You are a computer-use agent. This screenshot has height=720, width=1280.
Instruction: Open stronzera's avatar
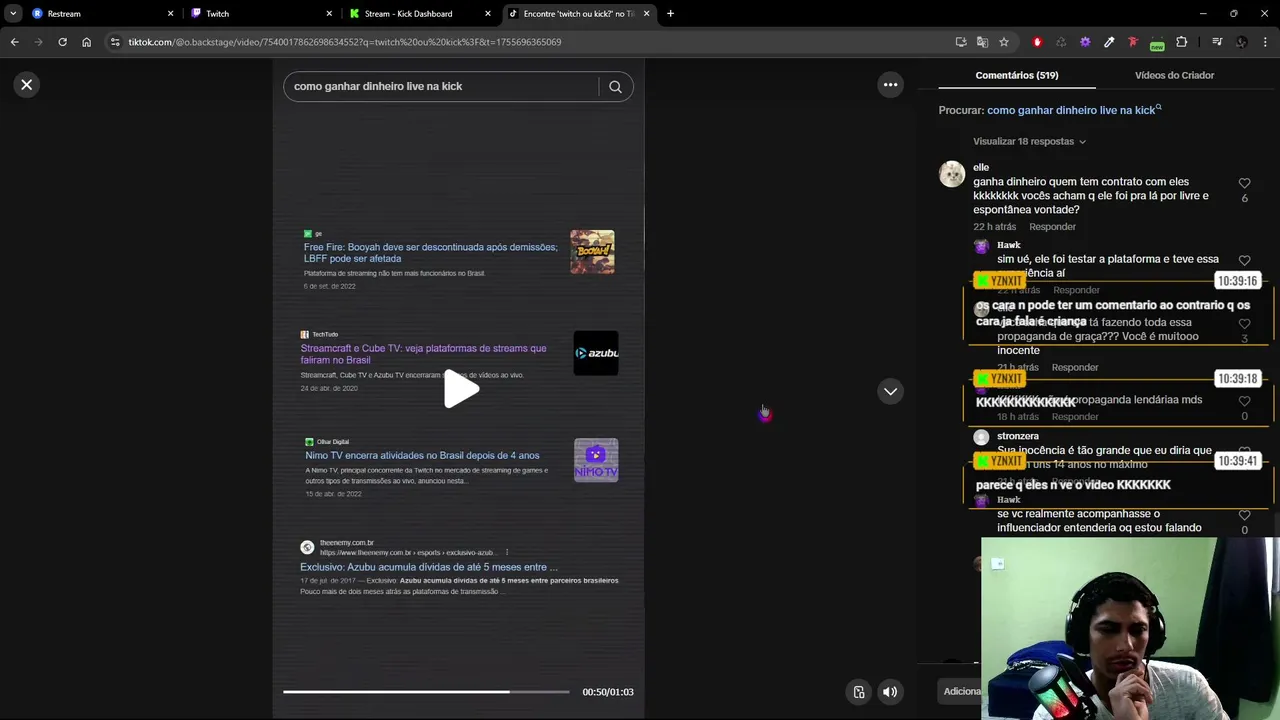(981, 437)
